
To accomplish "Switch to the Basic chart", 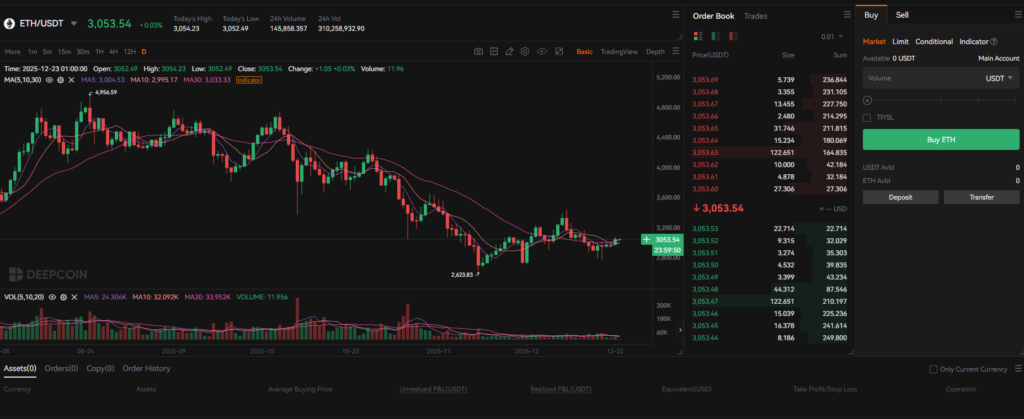I will (x=584, y=52).
